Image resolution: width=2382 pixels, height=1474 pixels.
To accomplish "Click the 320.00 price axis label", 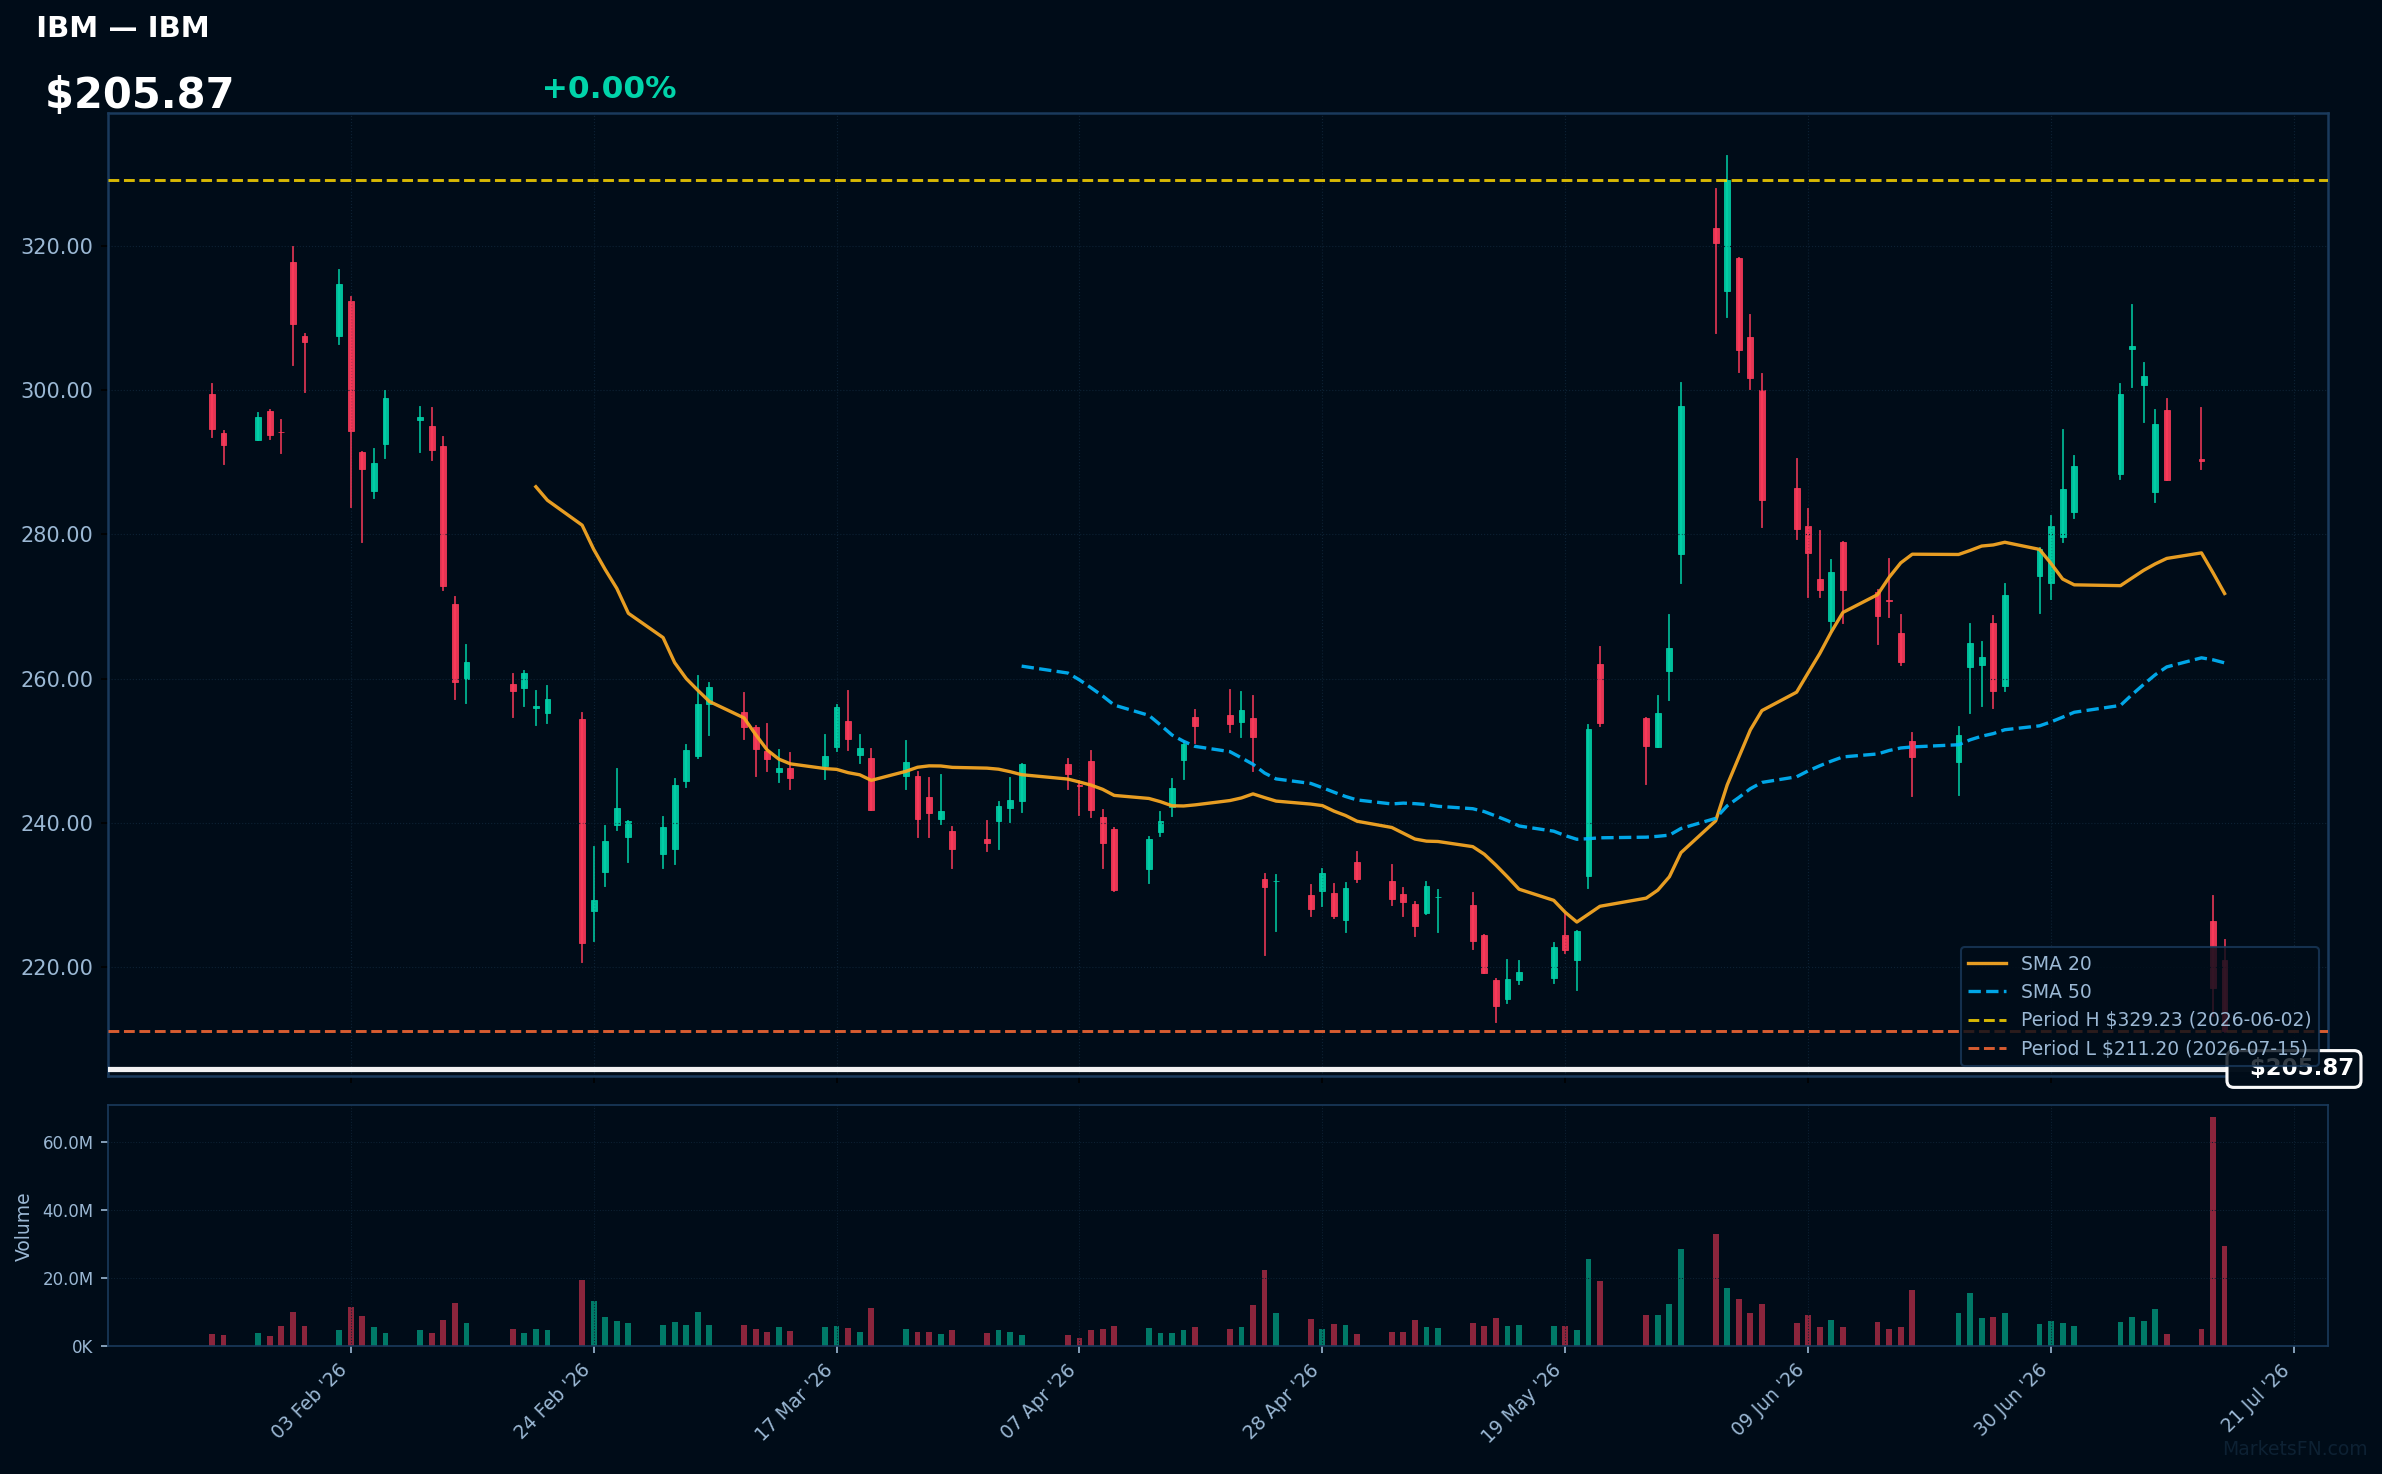I will [57, 247].
